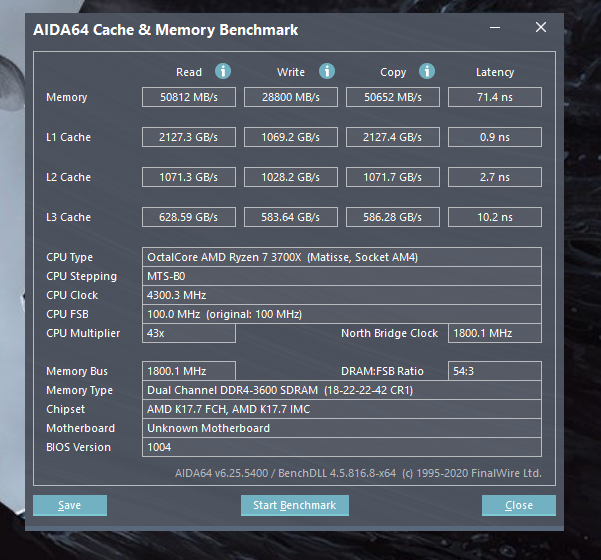Select the Memory write value 28800 MB/s

click(291, 97)
